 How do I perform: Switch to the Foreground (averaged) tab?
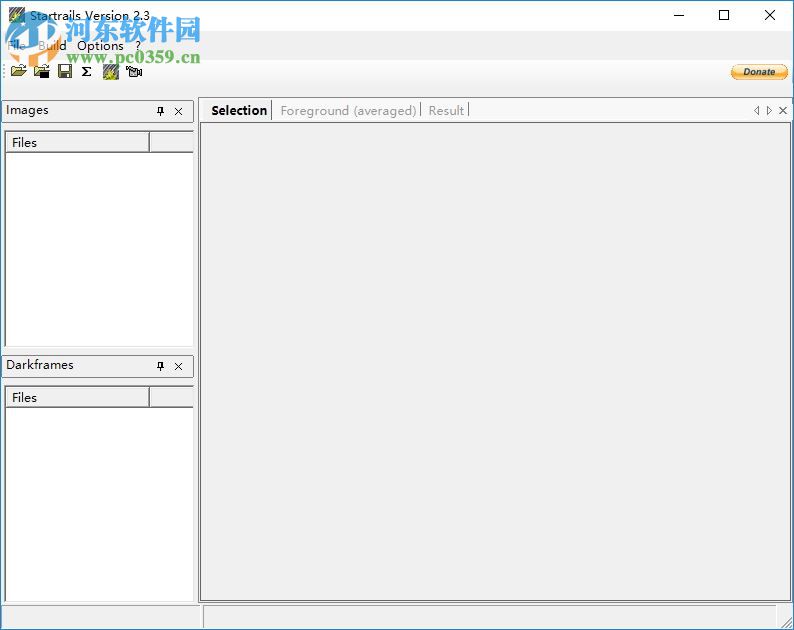348,110
